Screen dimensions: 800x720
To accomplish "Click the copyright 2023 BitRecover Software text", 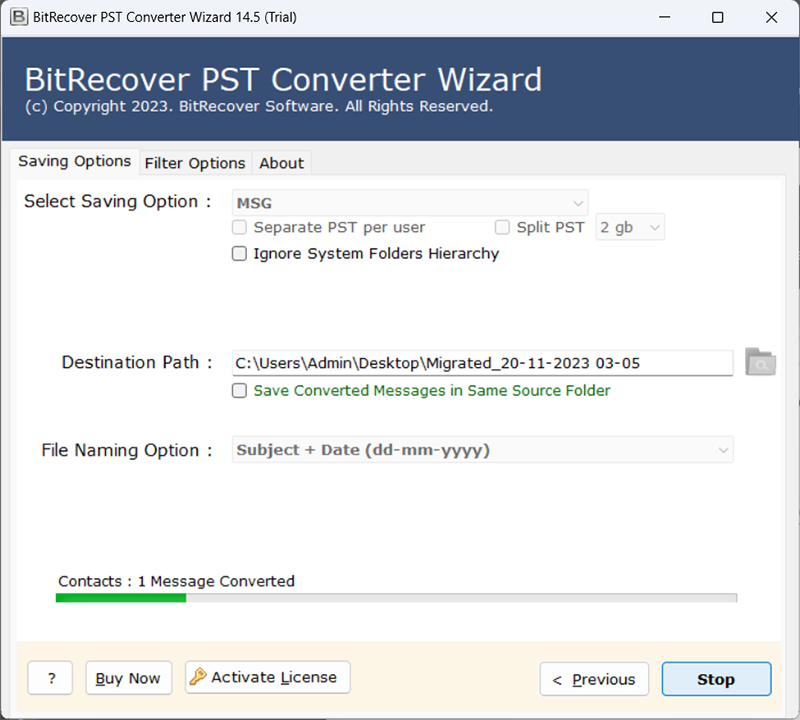I will coord(259,106).
